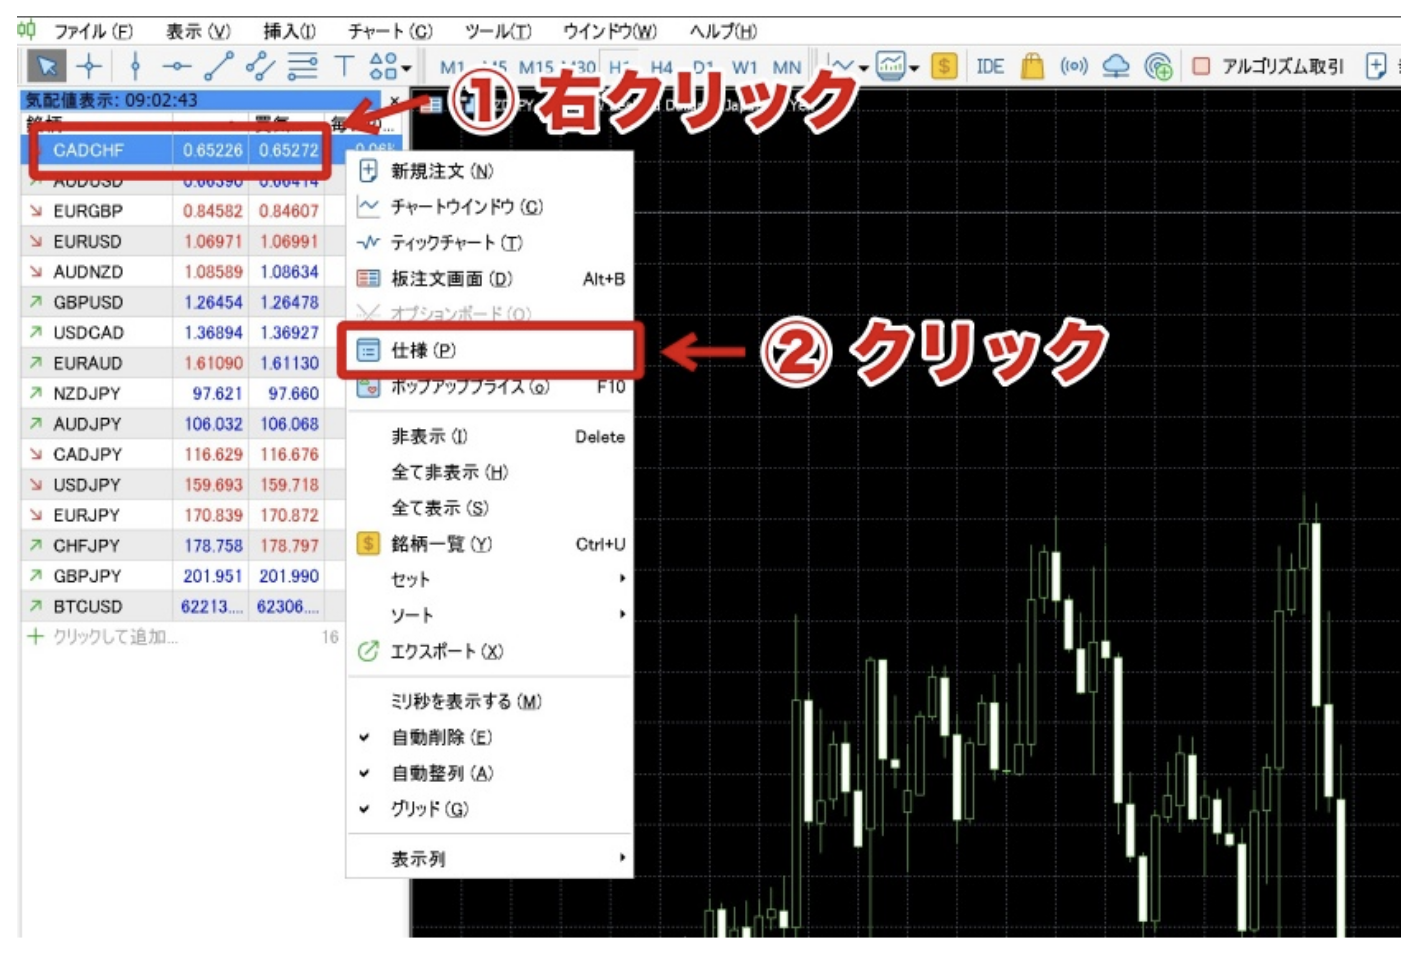Toggle グリッド option in context menu

429,809
